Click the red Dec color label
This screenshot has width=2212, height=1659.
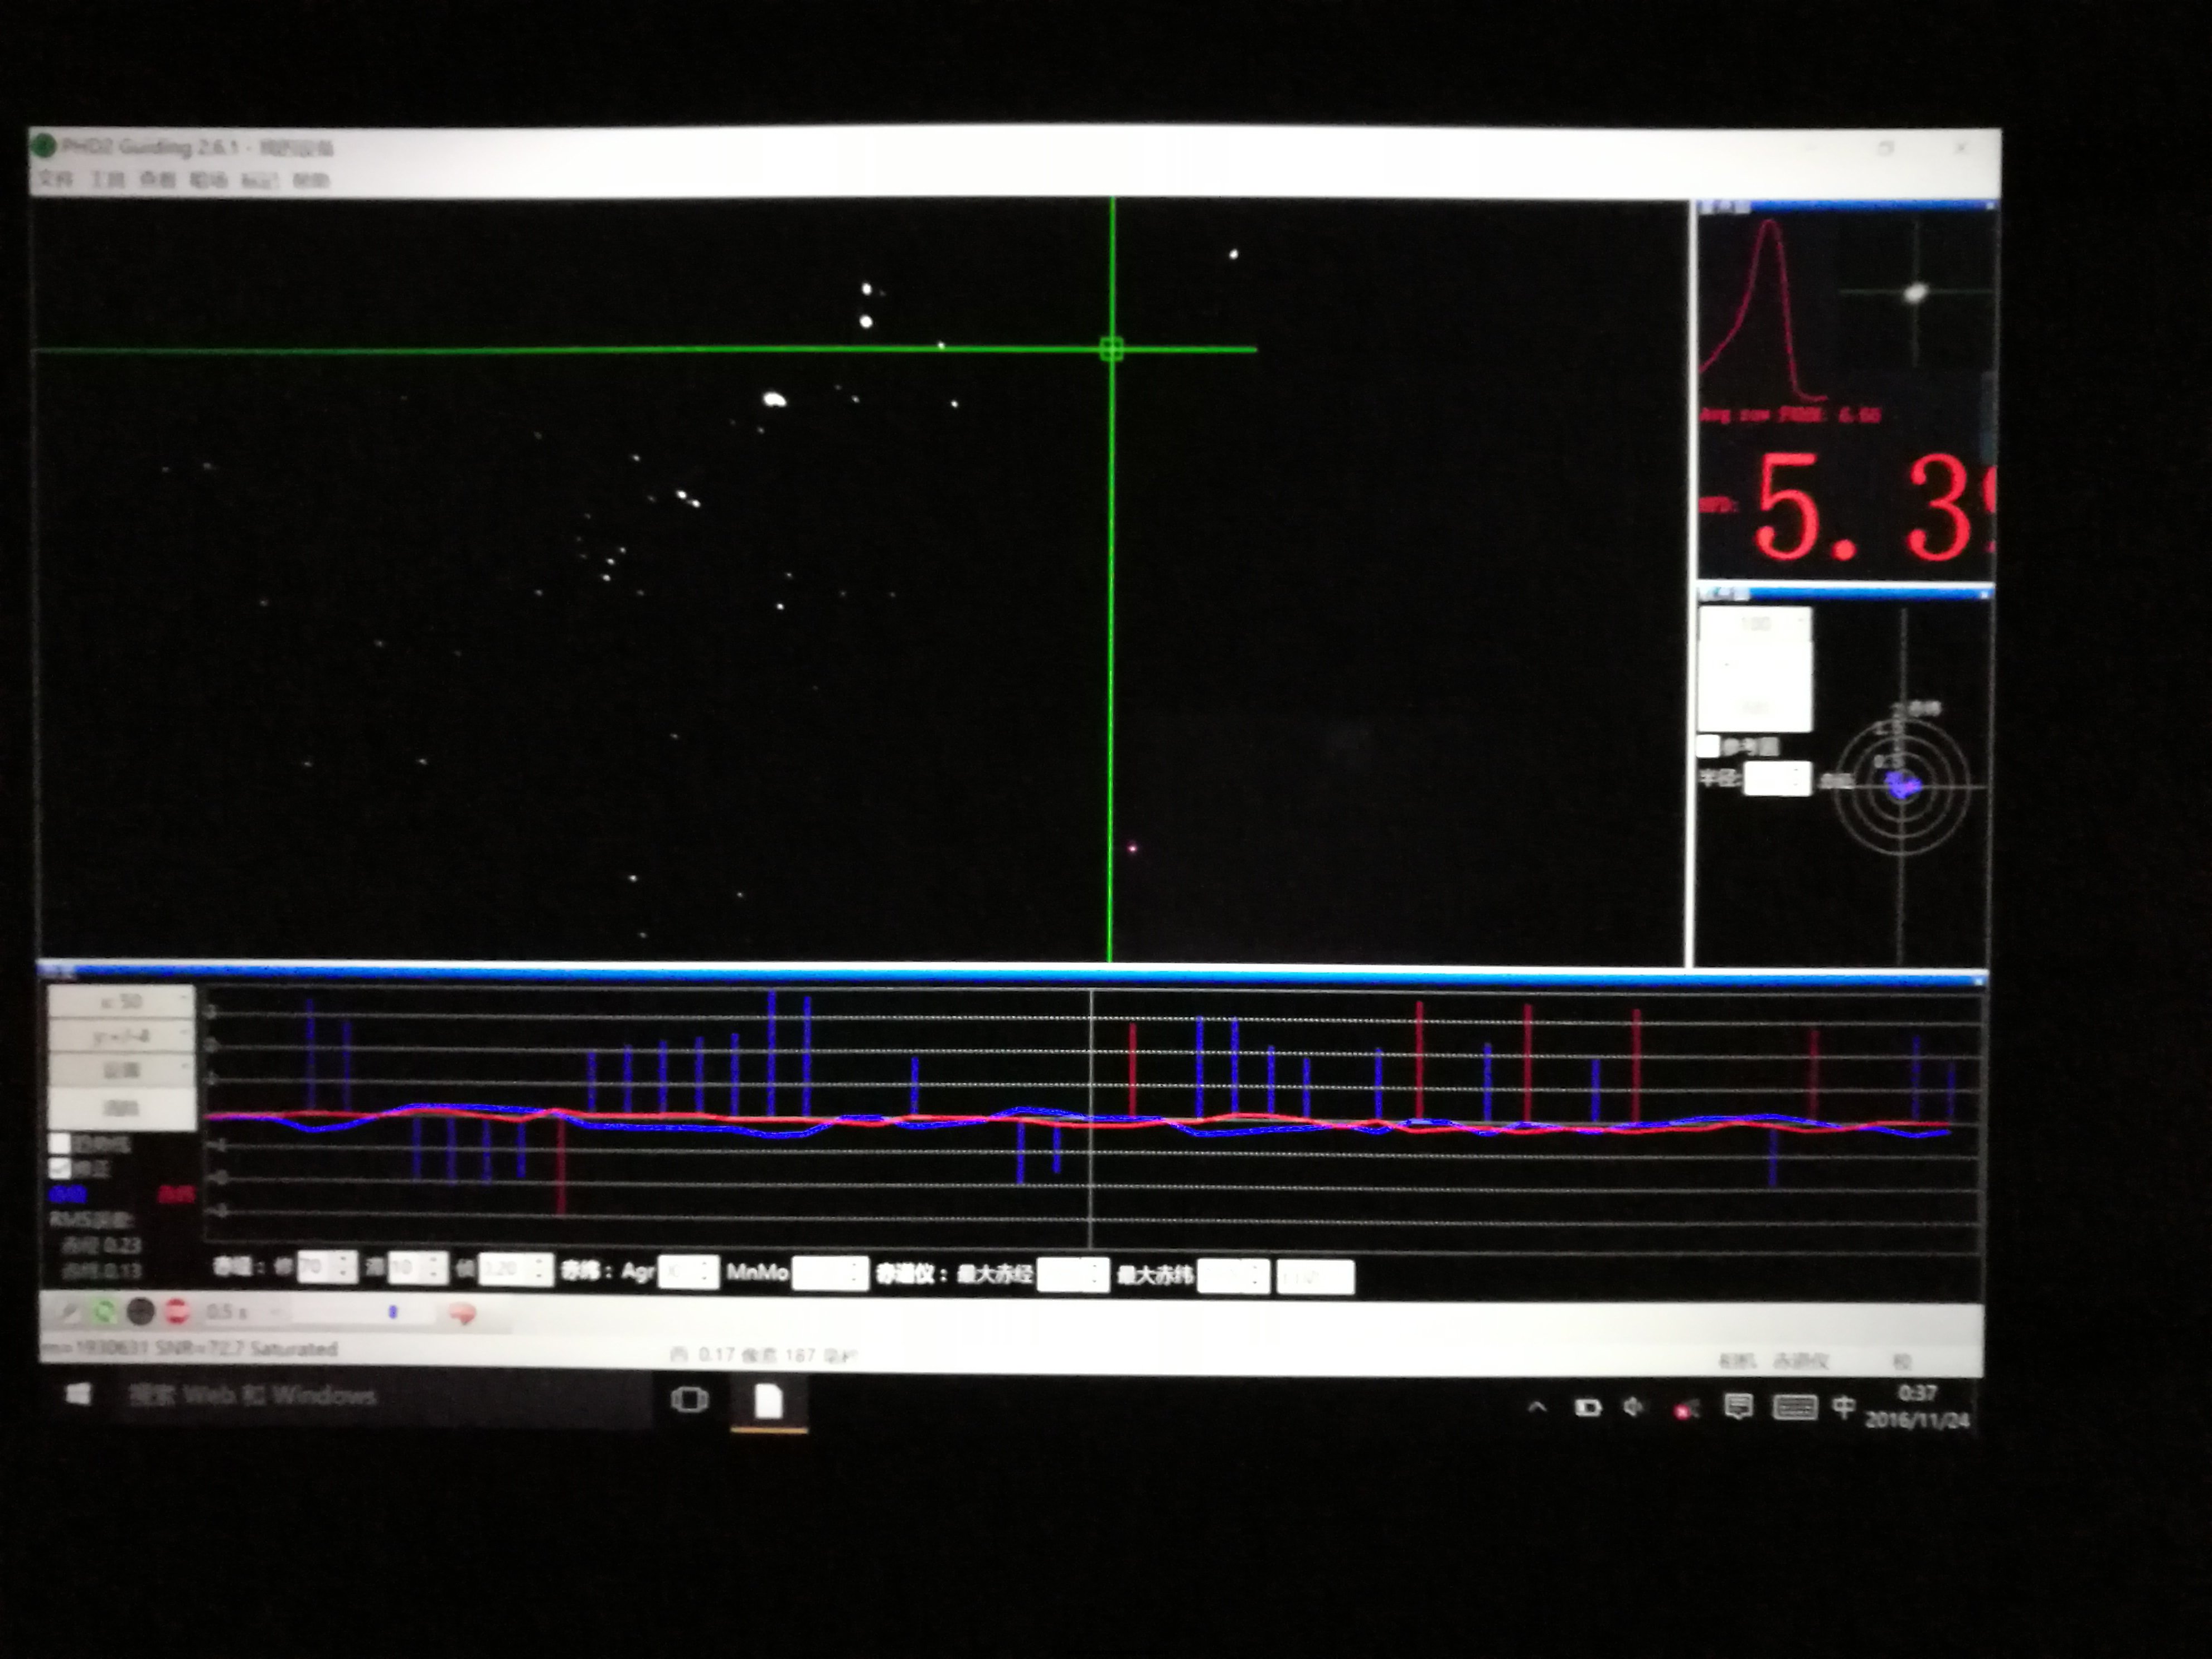tap(176, 1194)
